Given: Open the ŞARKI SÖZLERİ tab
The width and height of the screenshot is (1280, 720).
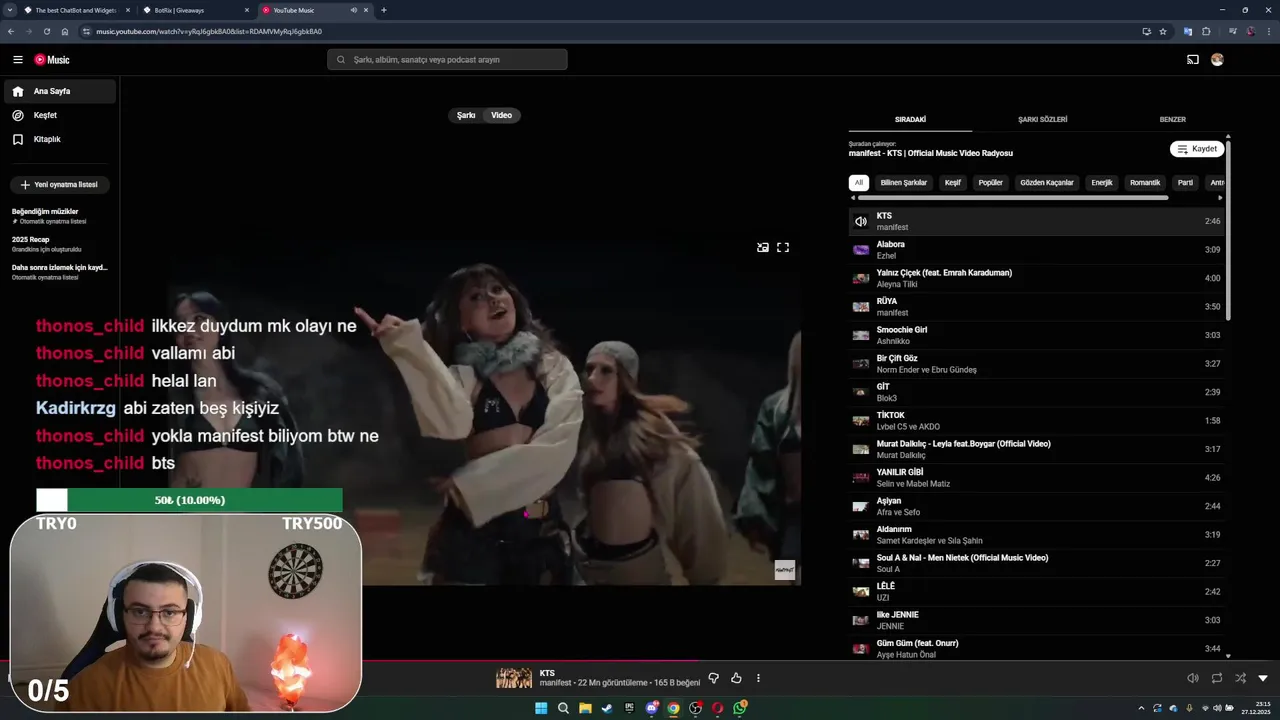Looking at the screenshot, I should (1042, 119).
